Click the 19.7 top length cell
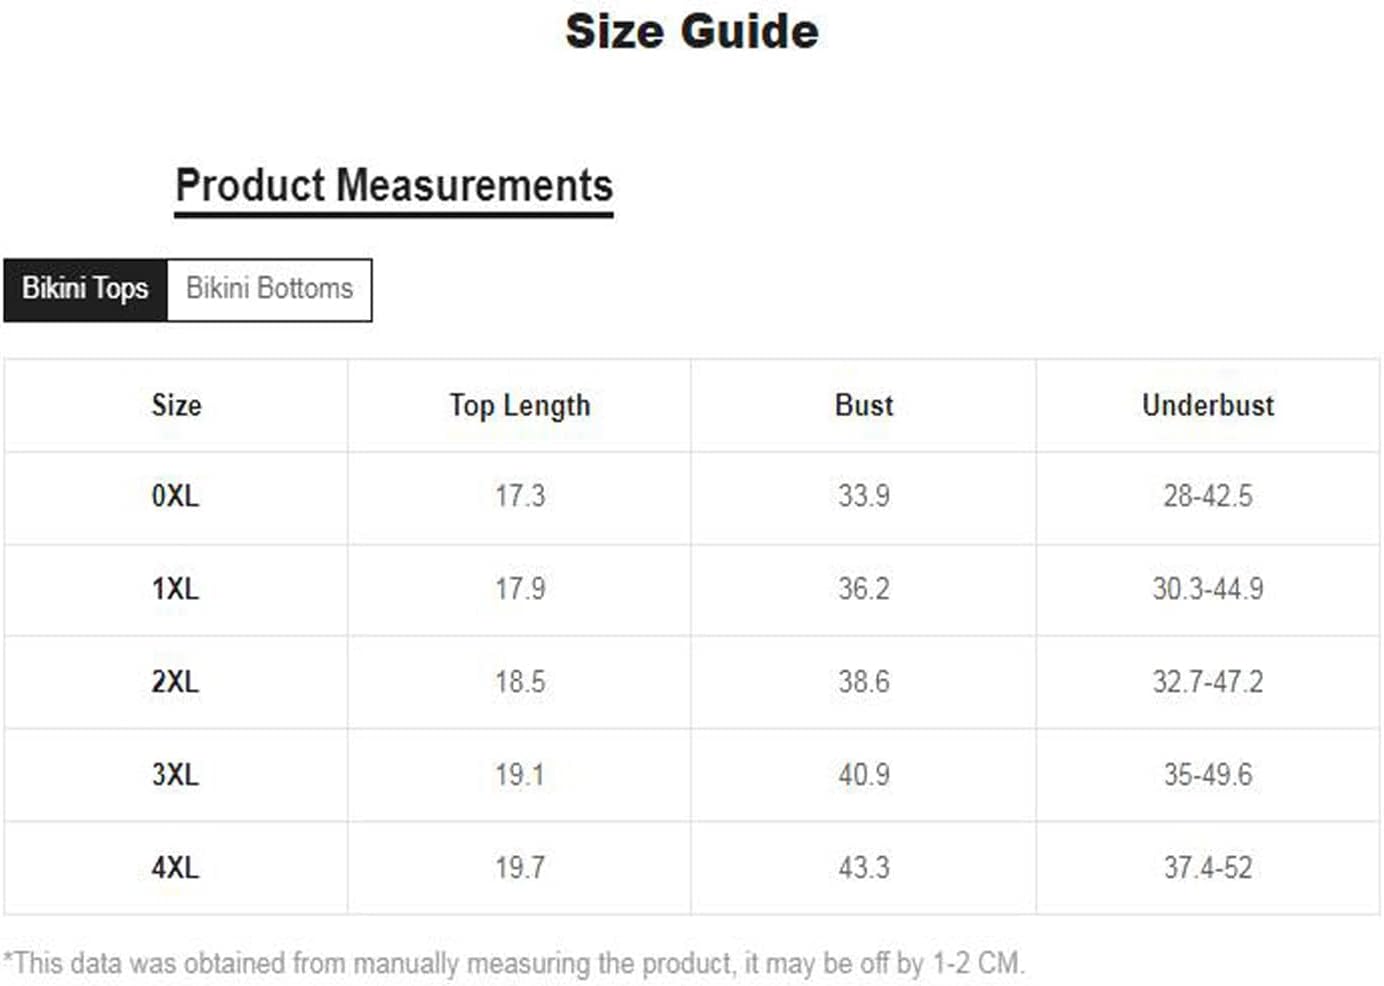The height and width of the screenshot is (986, 1384). pos(519,868)
